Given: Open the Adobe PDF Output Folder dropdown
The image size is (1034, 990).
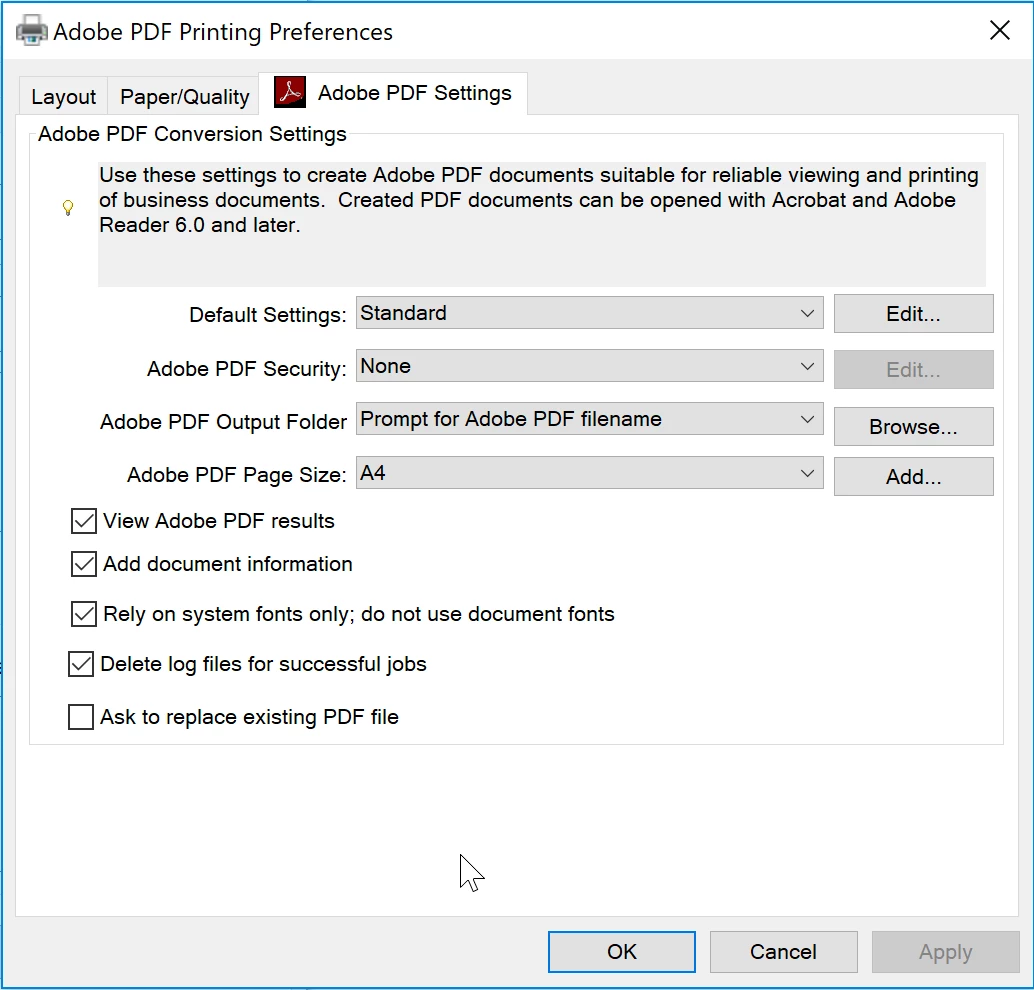Looking at the screenshot, I should click(590, 419).
